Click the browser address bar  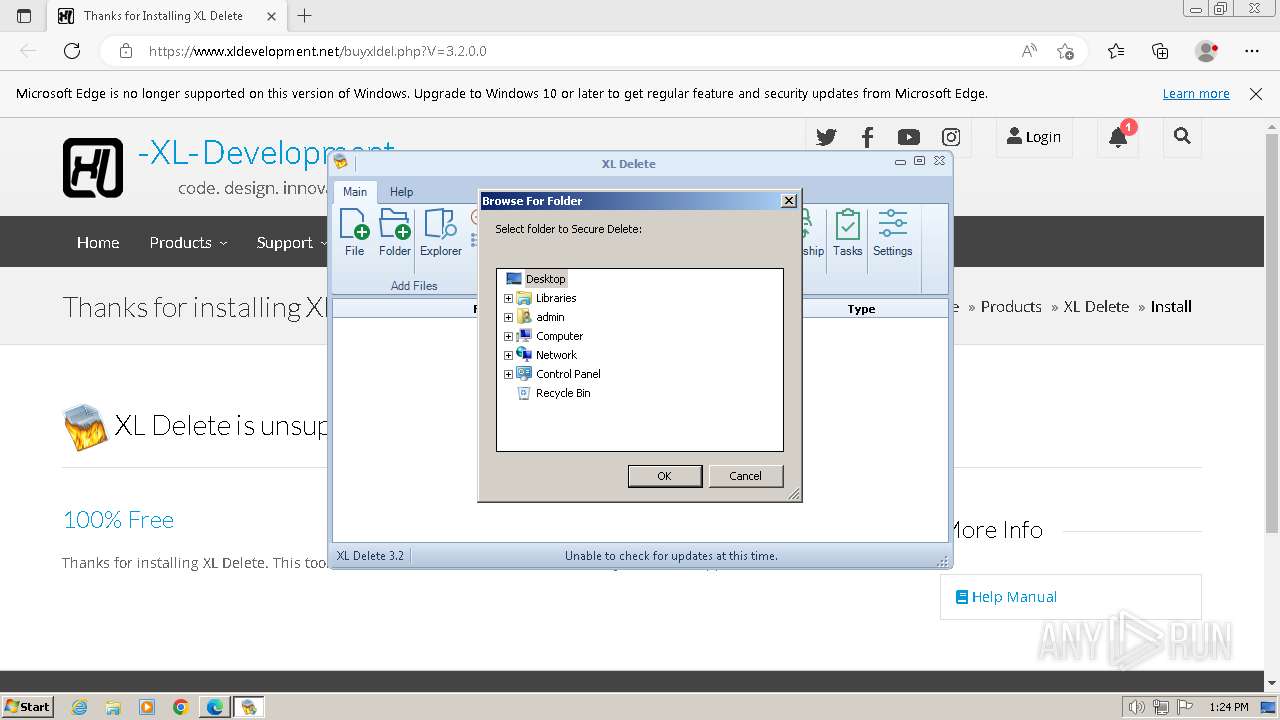coord(580,51)
